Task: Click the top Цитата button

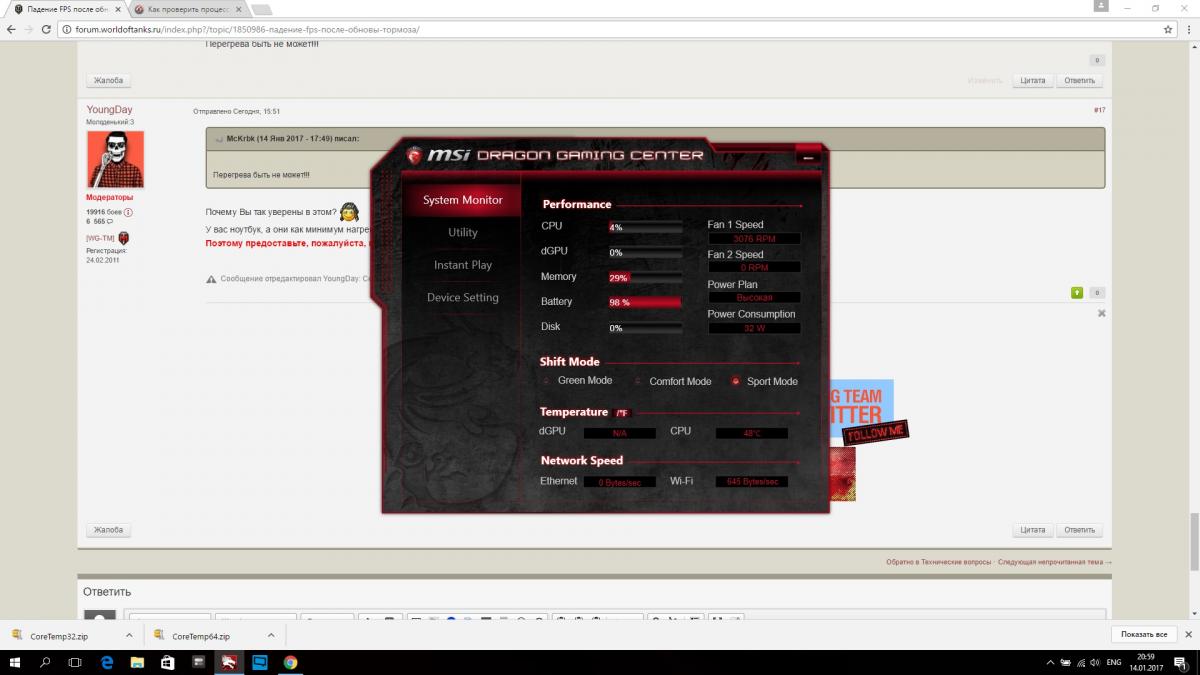Action: 1033,80
